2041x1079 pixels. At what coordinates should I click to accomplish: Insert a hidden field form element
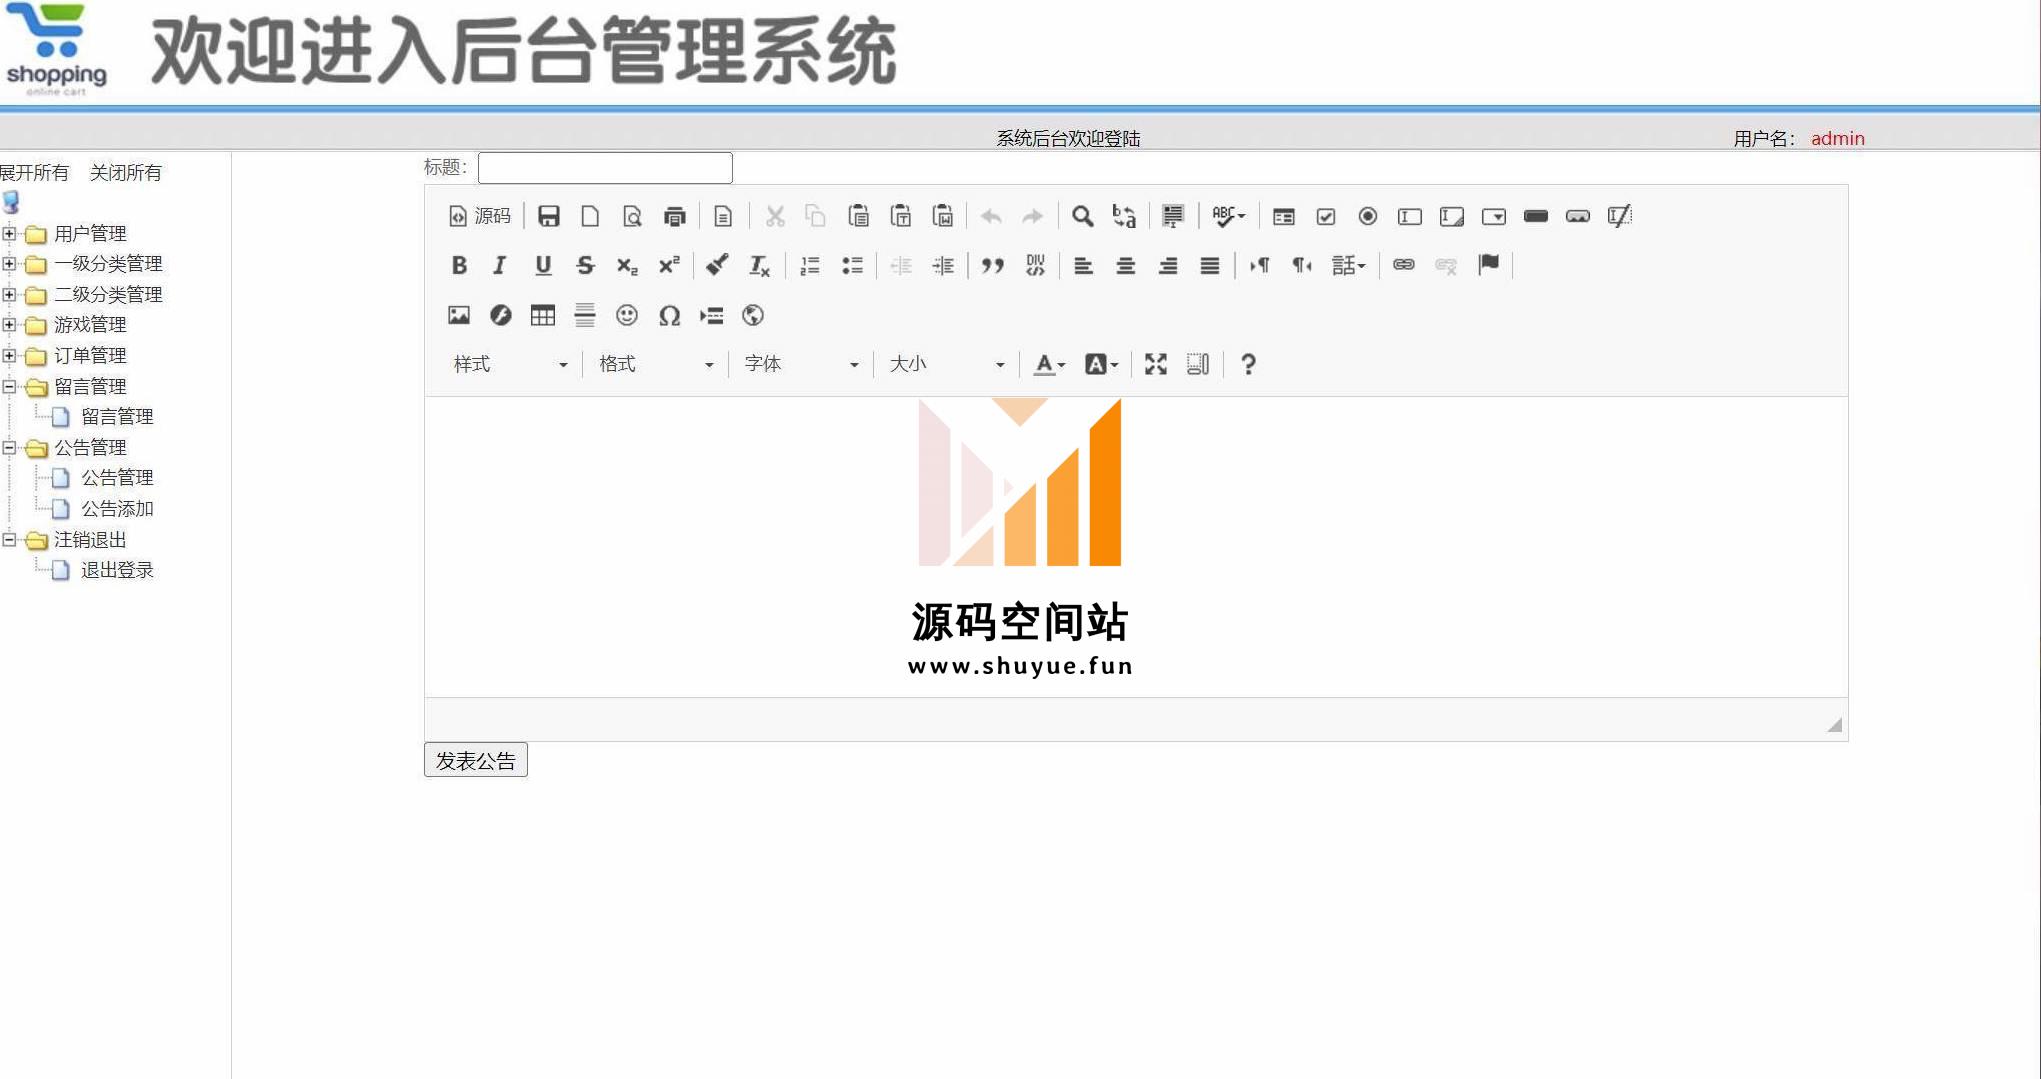click(x=1620, y=216)
